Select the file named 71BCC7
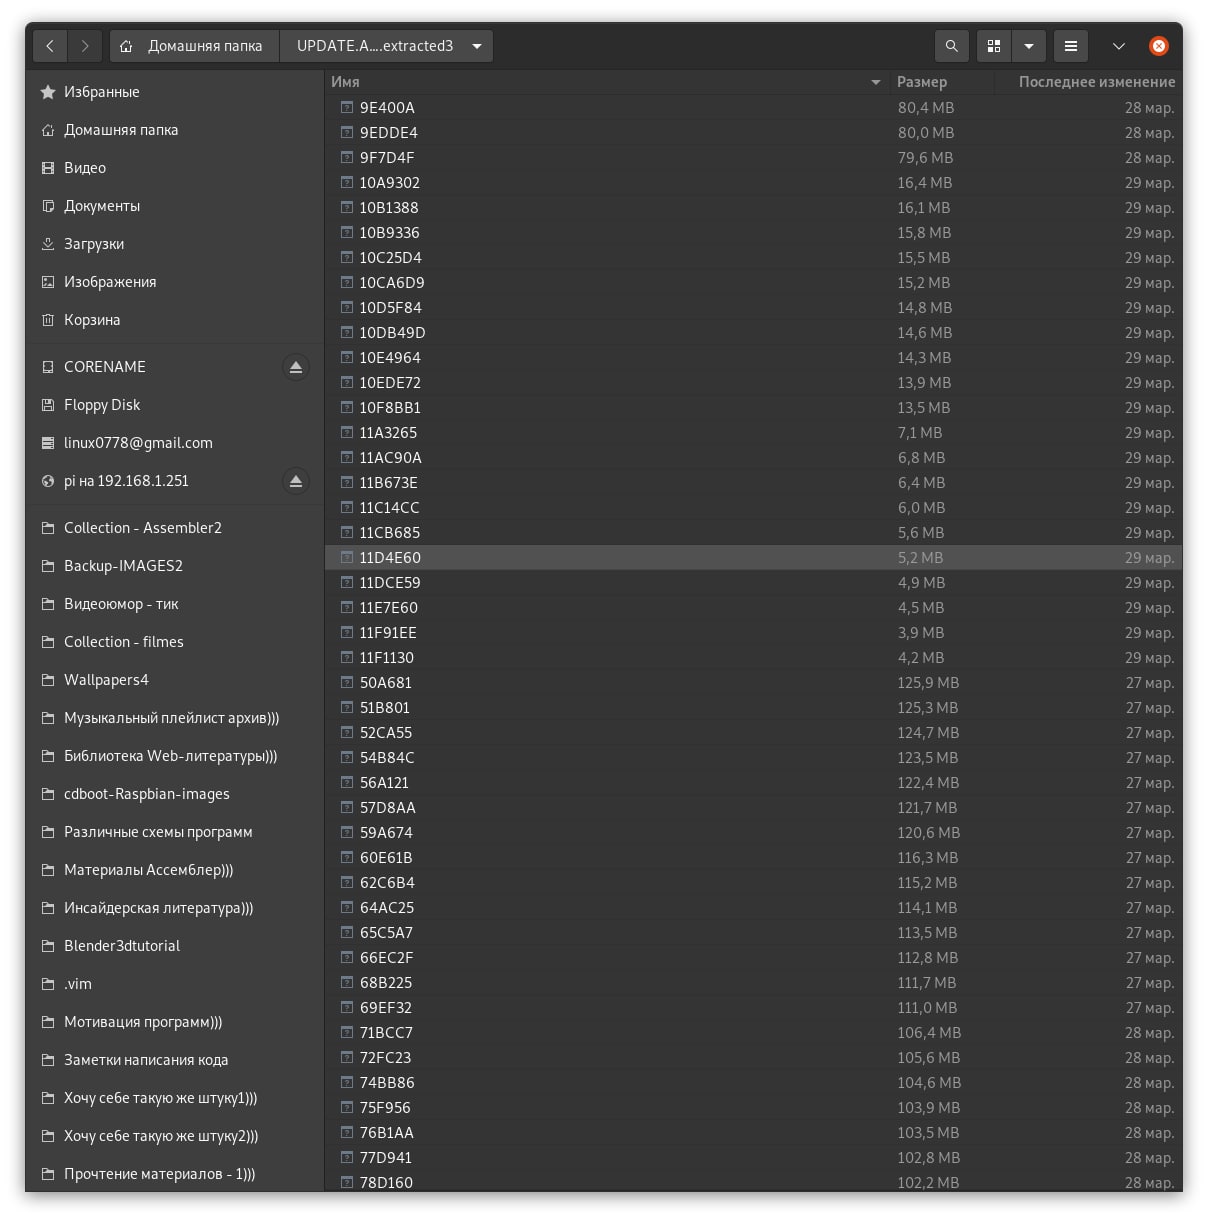1208x1220 pixels. tap(386, 1032)
